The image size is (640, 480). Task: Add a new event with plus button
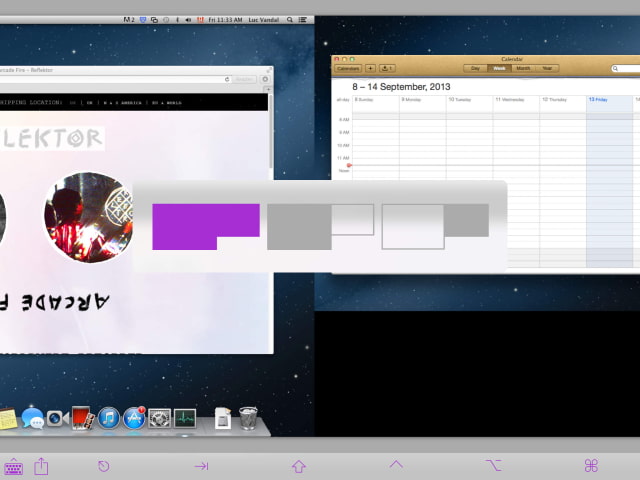click(x=370, y=68)
